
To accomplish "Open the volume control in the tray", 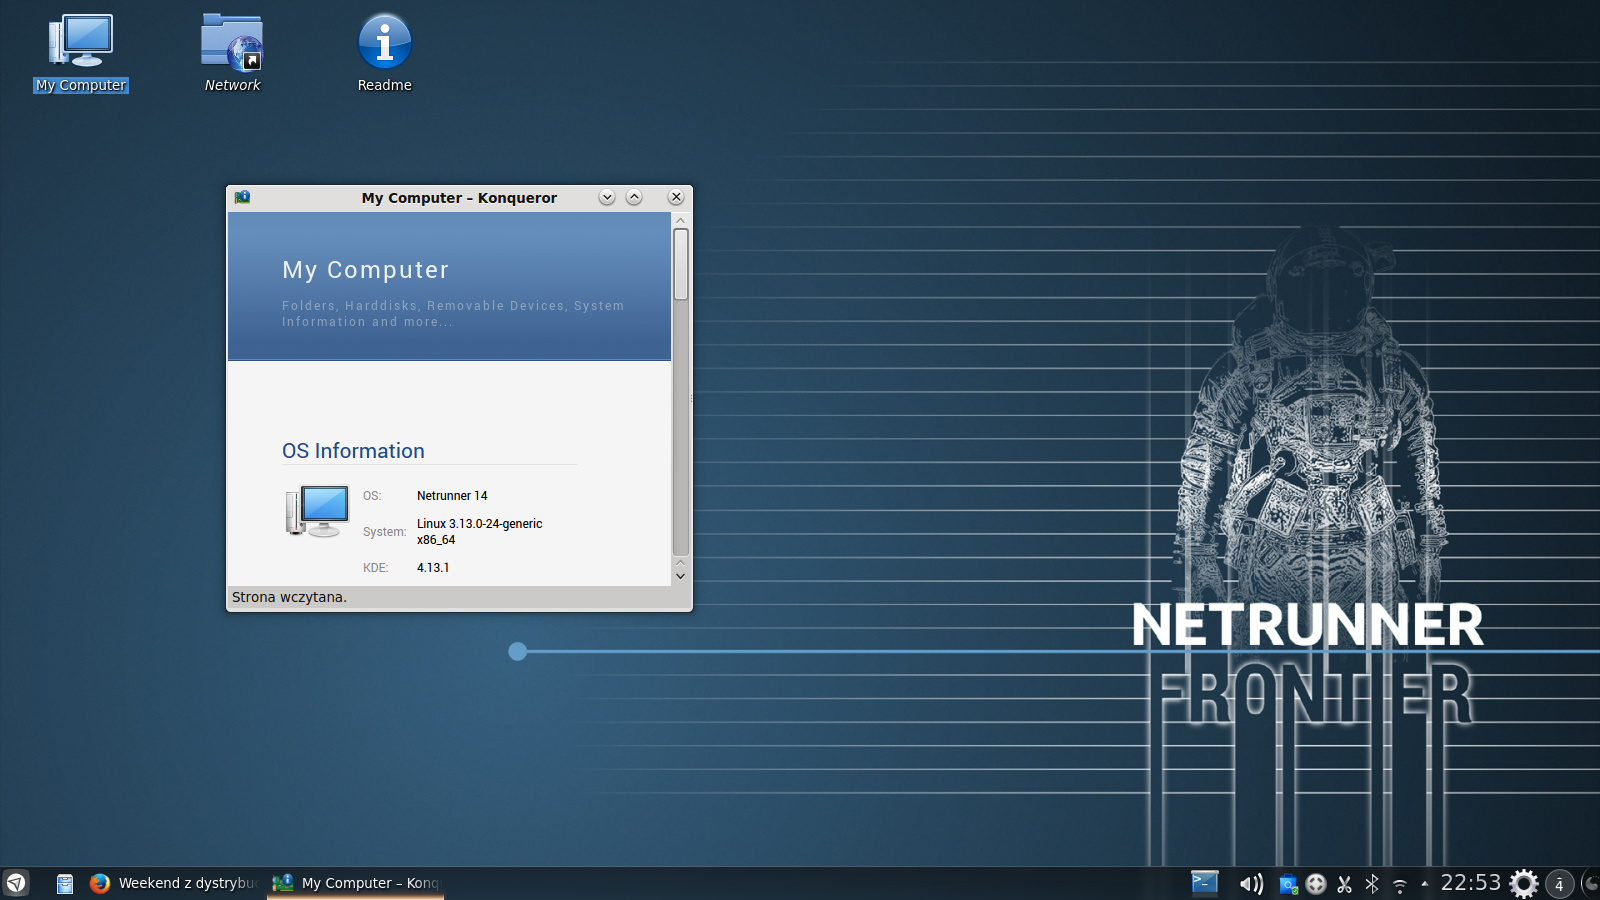I will coord(1251,884).
